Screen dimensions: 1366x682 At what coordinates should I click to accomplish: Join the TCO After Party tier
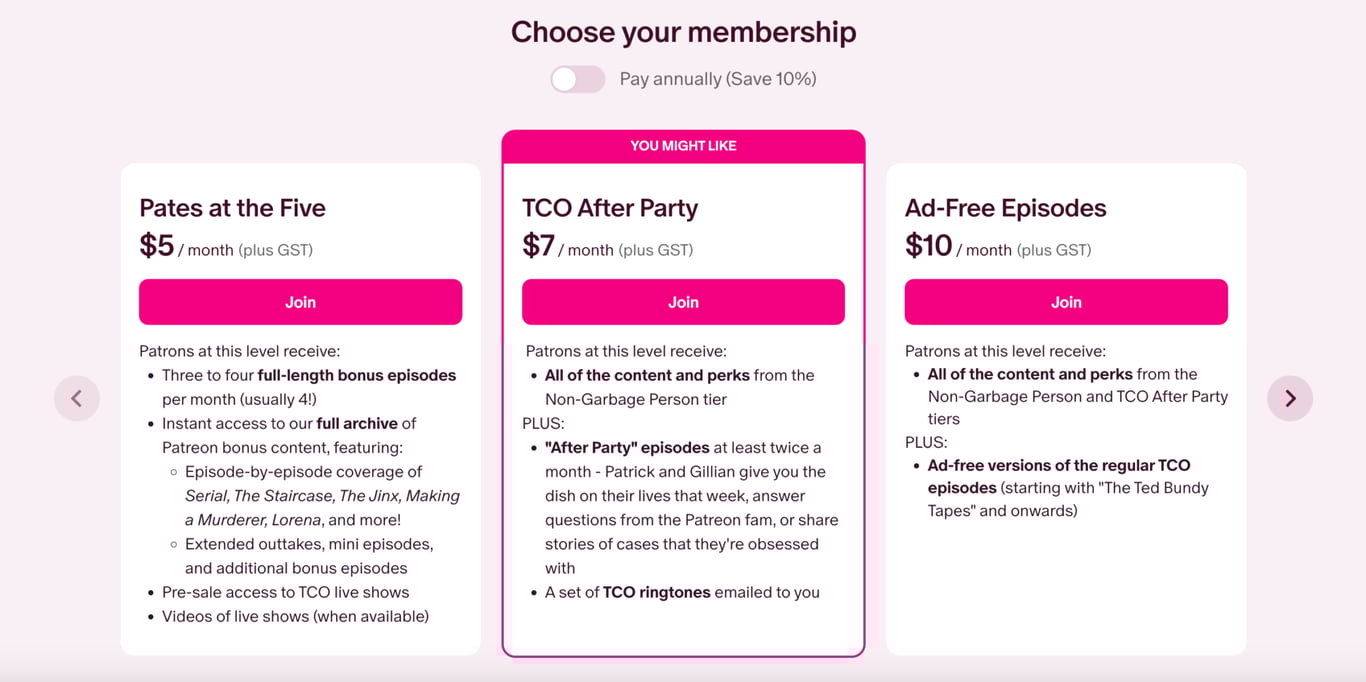point(683,302)
